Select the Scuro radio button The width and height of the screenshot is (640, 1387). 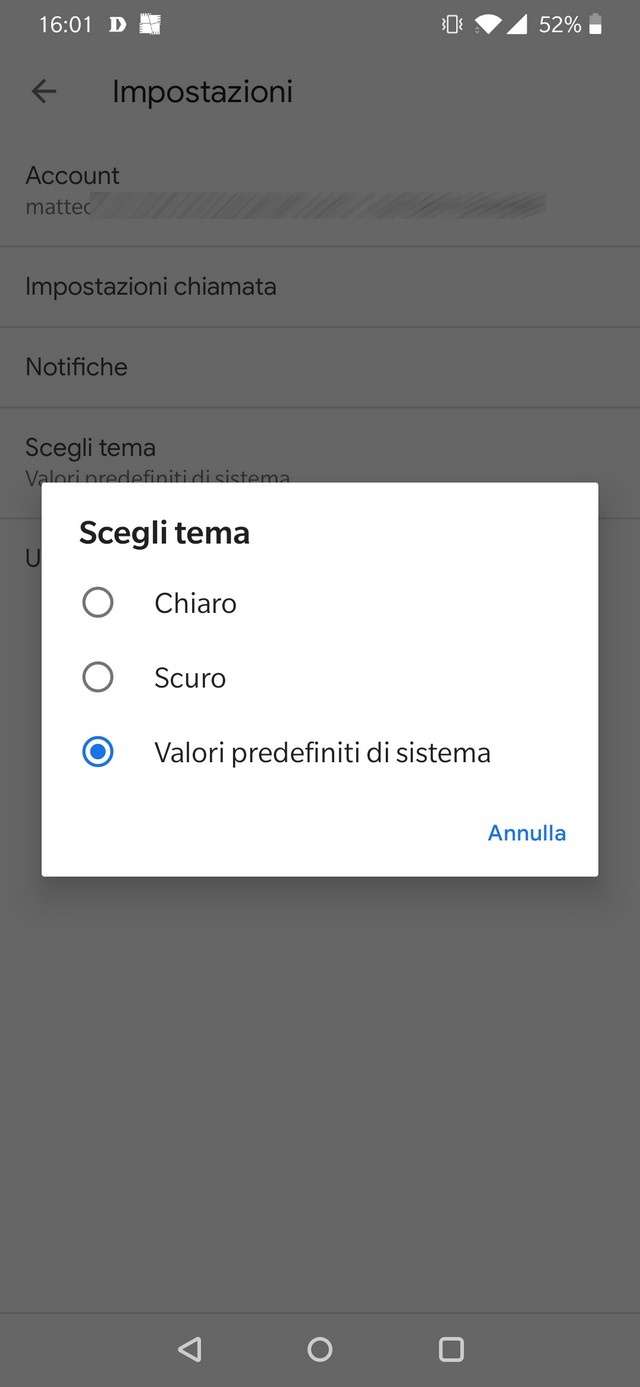[98, 678]
